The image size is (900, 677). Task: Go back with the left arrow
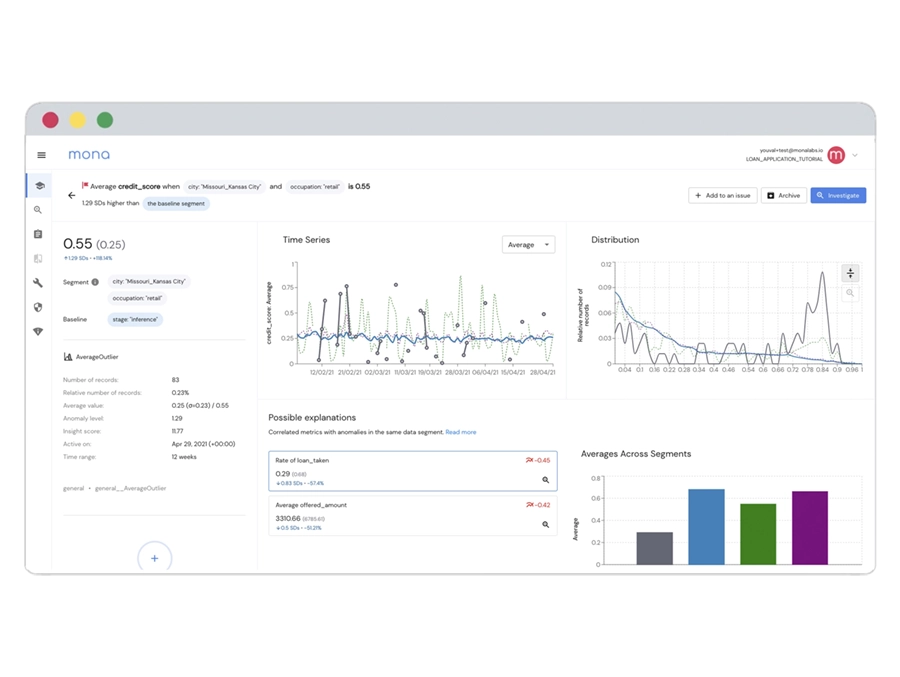pos(71,195)
